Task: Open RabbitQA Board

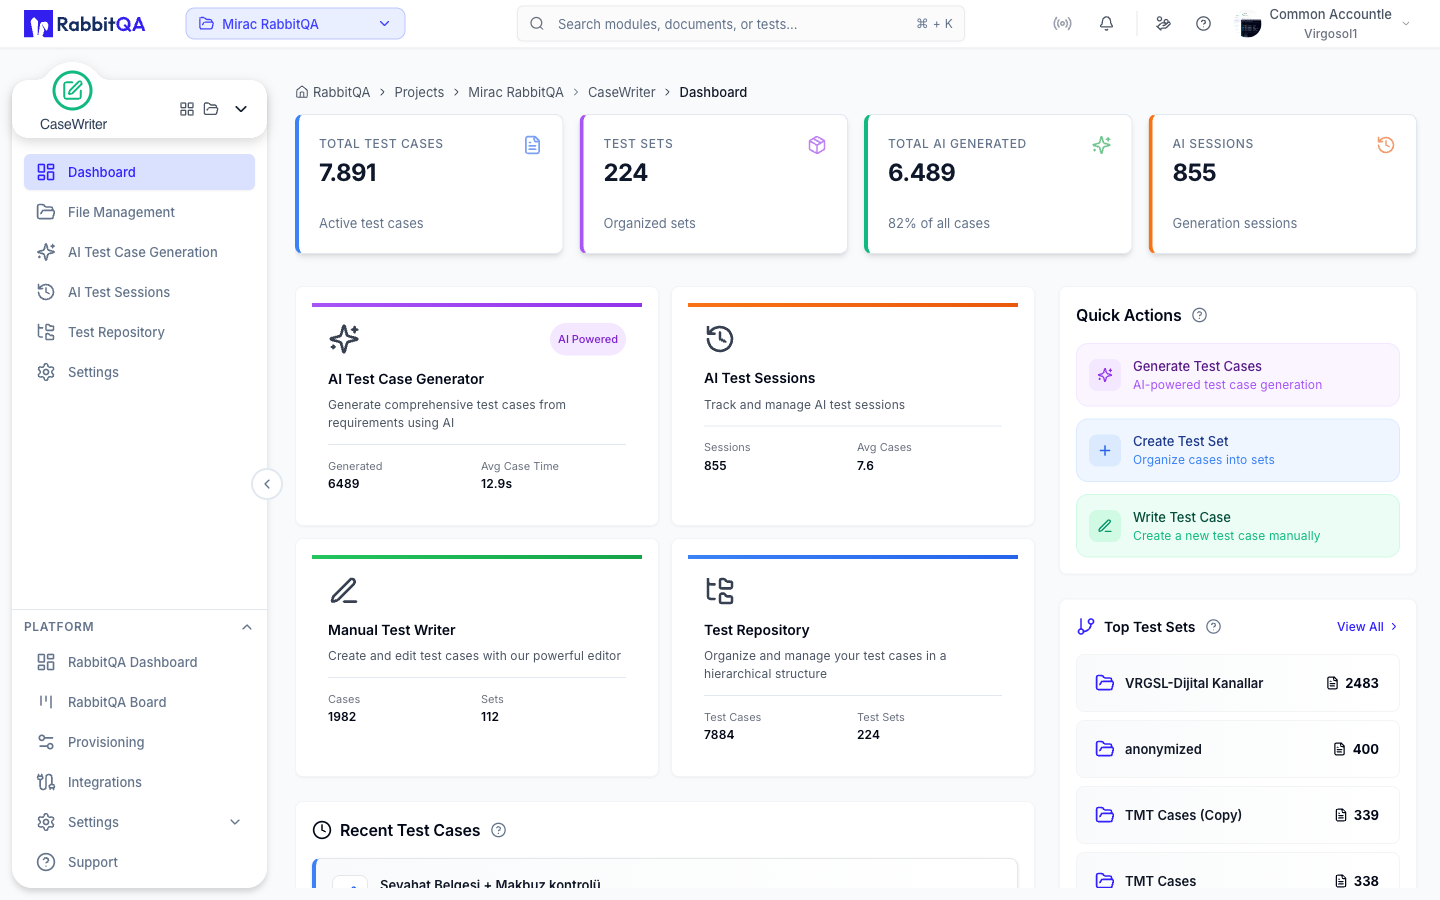Action: coord(139,702)
